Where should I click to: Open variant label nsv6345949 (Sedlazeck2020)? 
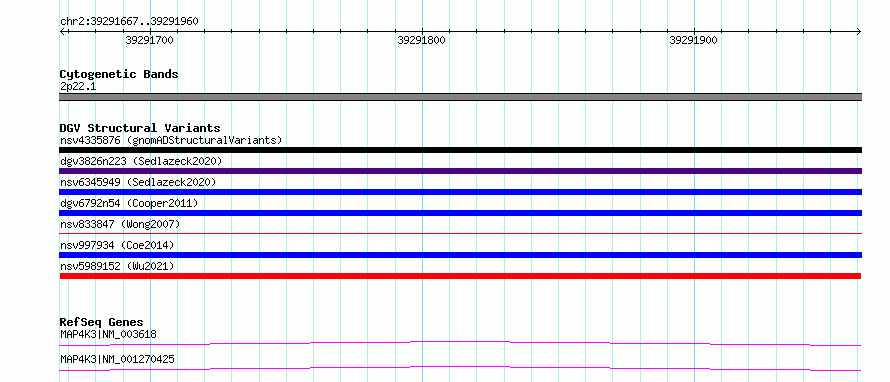(138, 182)
